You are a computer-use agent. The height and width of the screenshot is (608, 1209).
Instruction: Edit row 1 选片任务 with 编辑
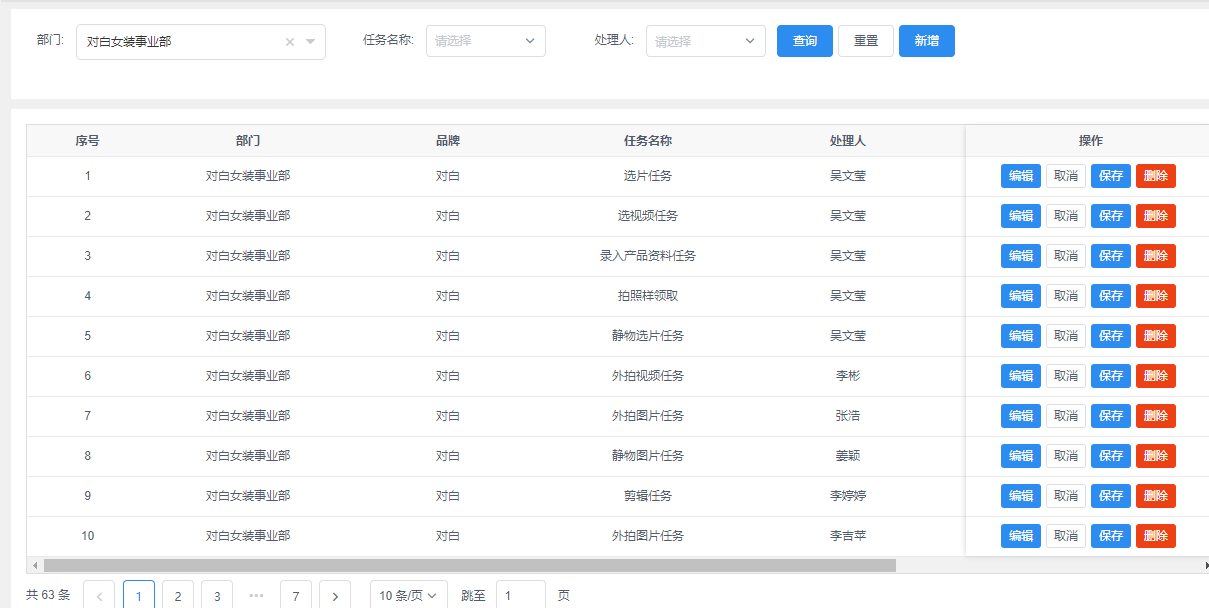point(1021,176)
